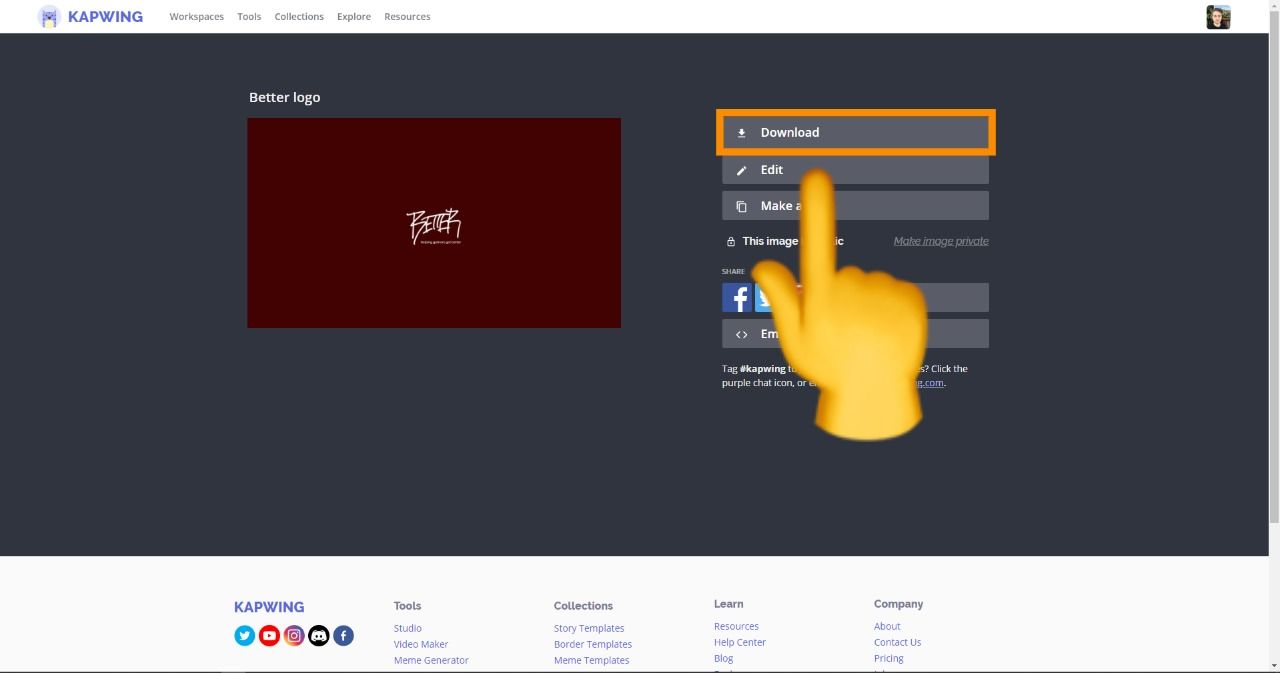Open Instagram icon in footer

coord(294,636)
